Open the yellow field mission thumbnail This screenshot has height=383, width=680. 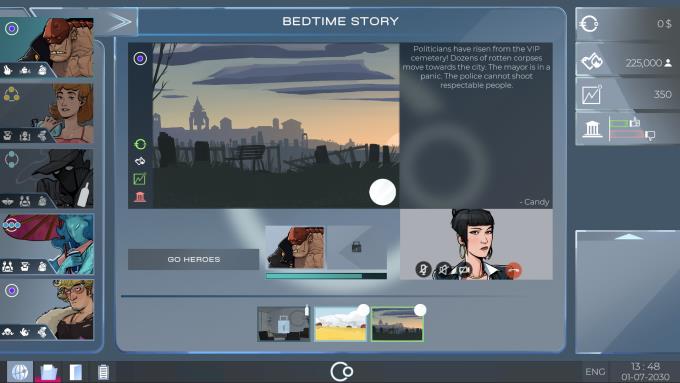340,324
